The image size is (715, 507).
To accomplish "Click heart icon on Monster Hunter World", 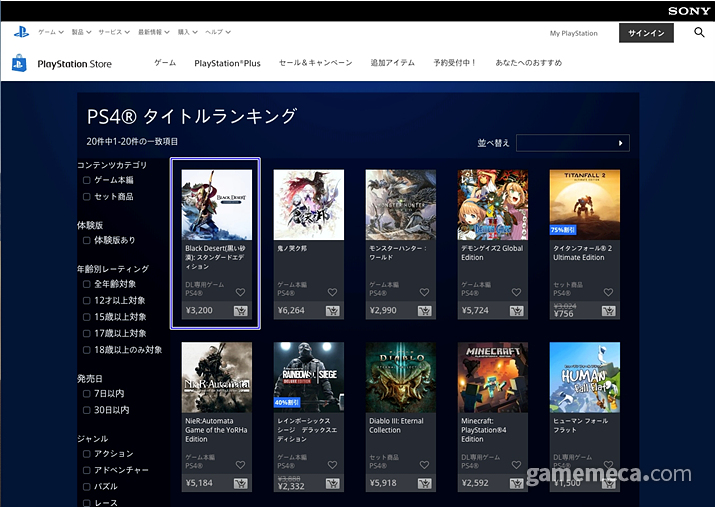I will [424, 293].
